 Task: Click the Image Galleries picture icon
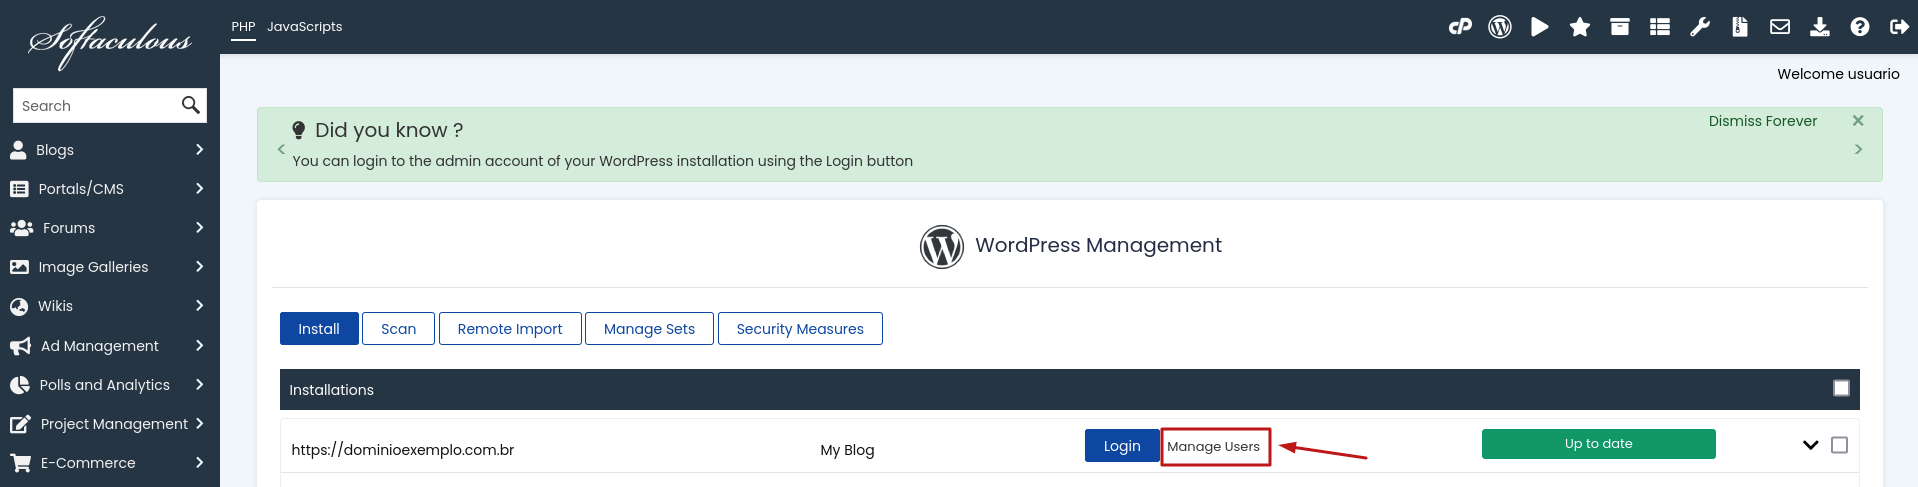pyautogui.click(x=19, y=267)
